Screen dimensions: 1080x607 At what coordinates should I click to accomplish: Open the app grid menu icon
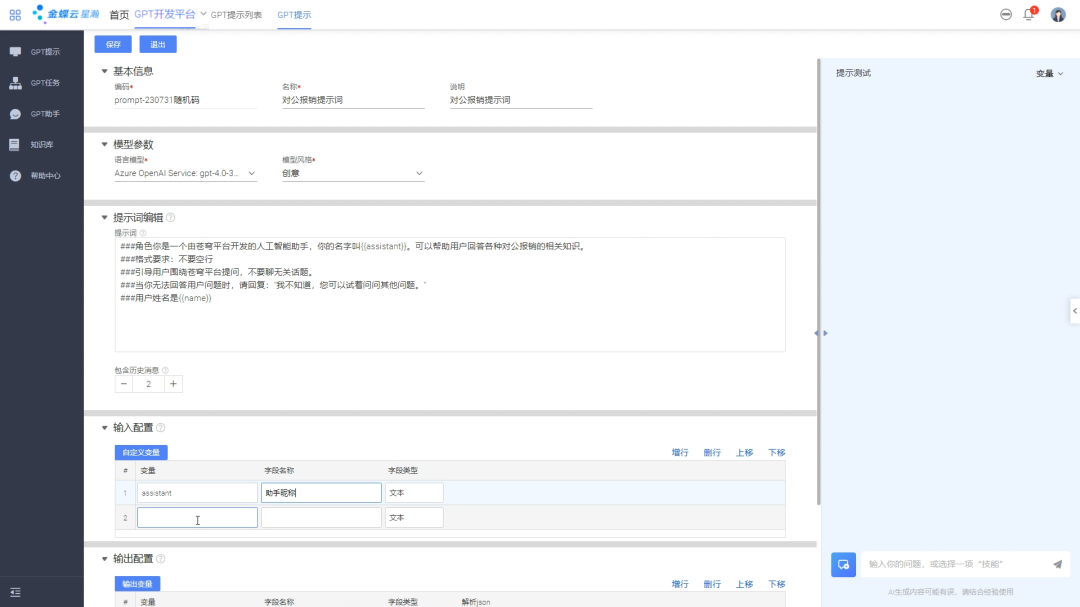[15, 14]
